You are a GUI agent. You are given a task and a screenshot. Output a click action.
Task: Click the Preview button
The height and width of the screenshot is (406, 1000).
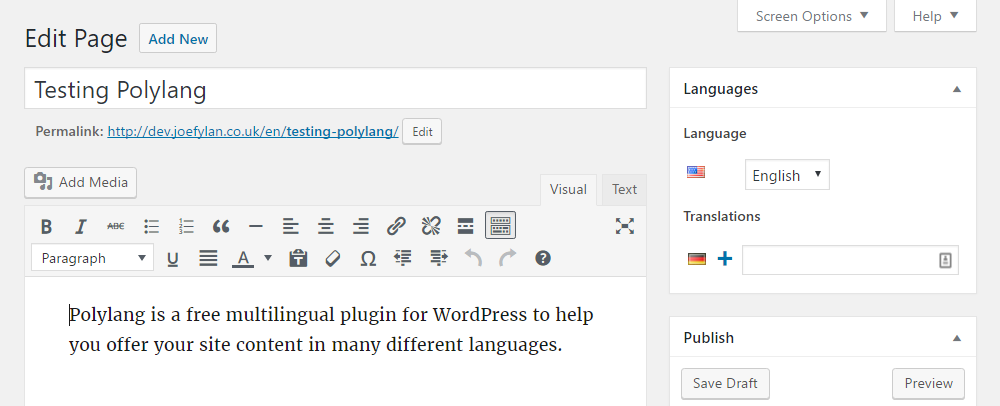click(x=929, y=383)
